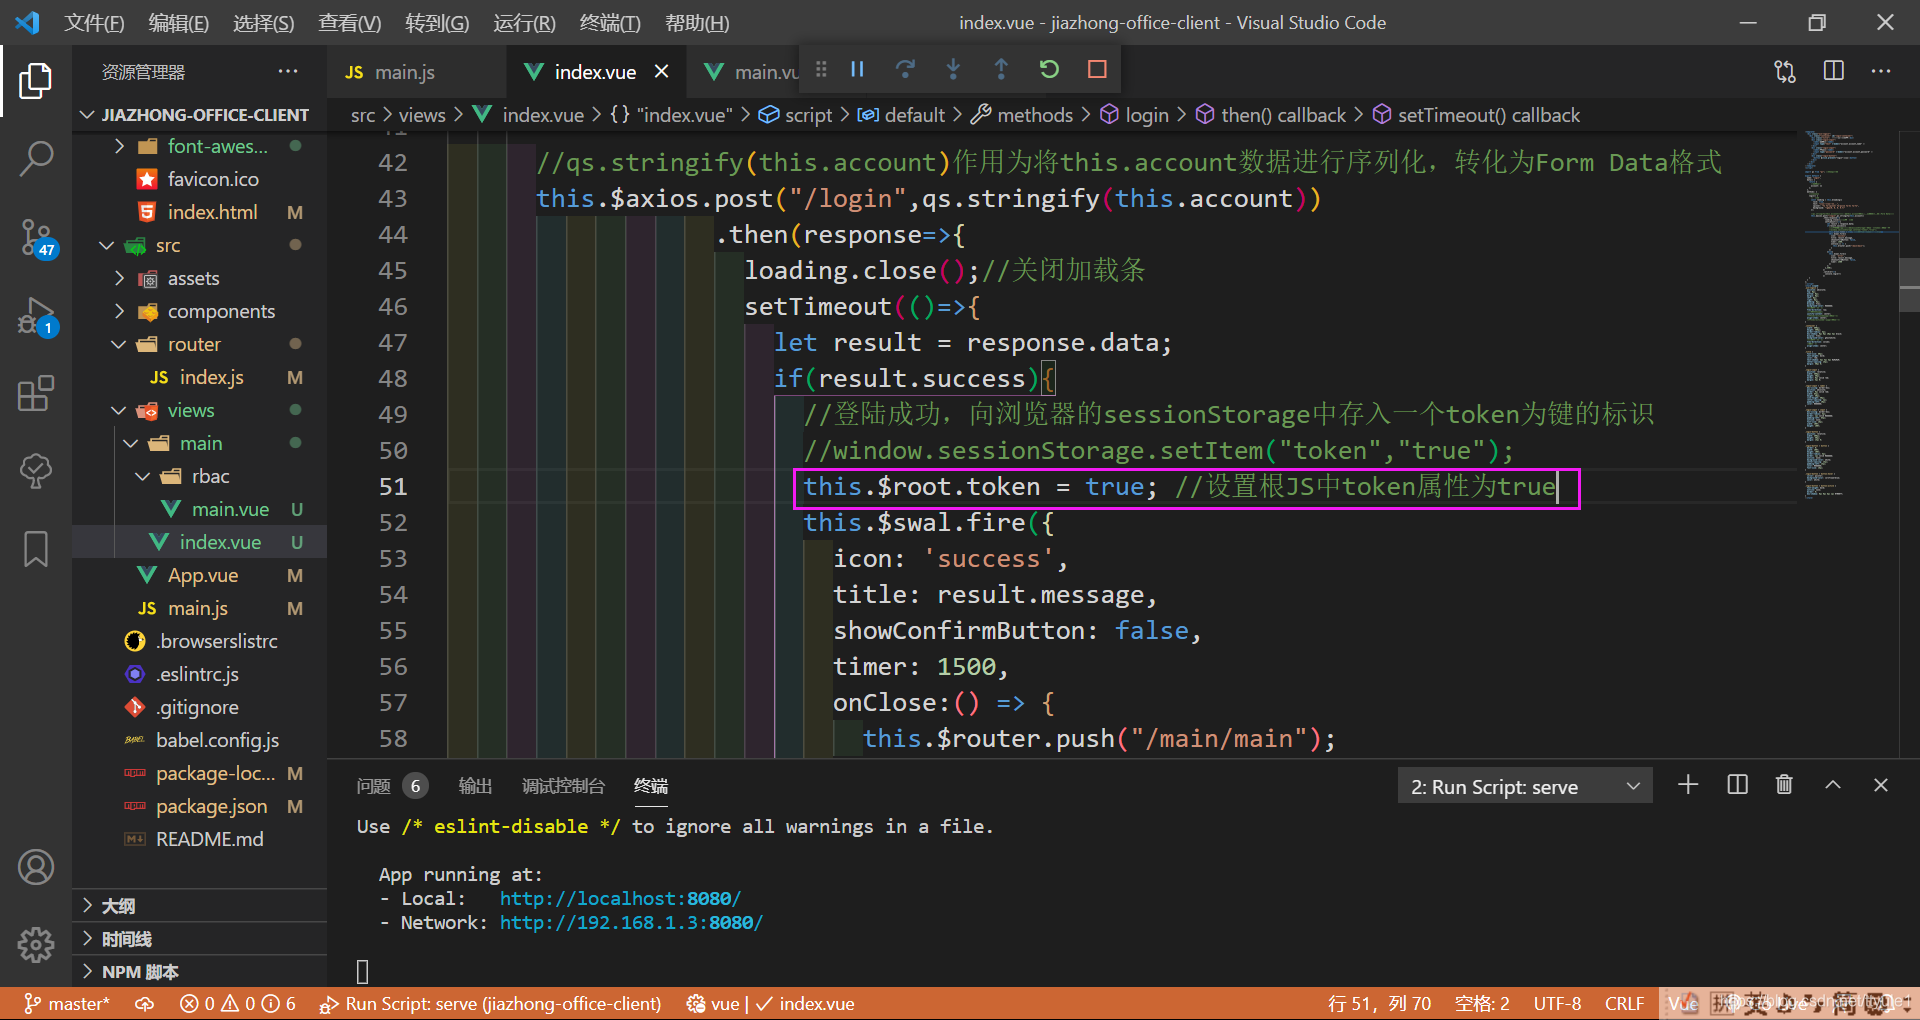
Task: Open the Search view in activity bar
Action: (36, 158)
